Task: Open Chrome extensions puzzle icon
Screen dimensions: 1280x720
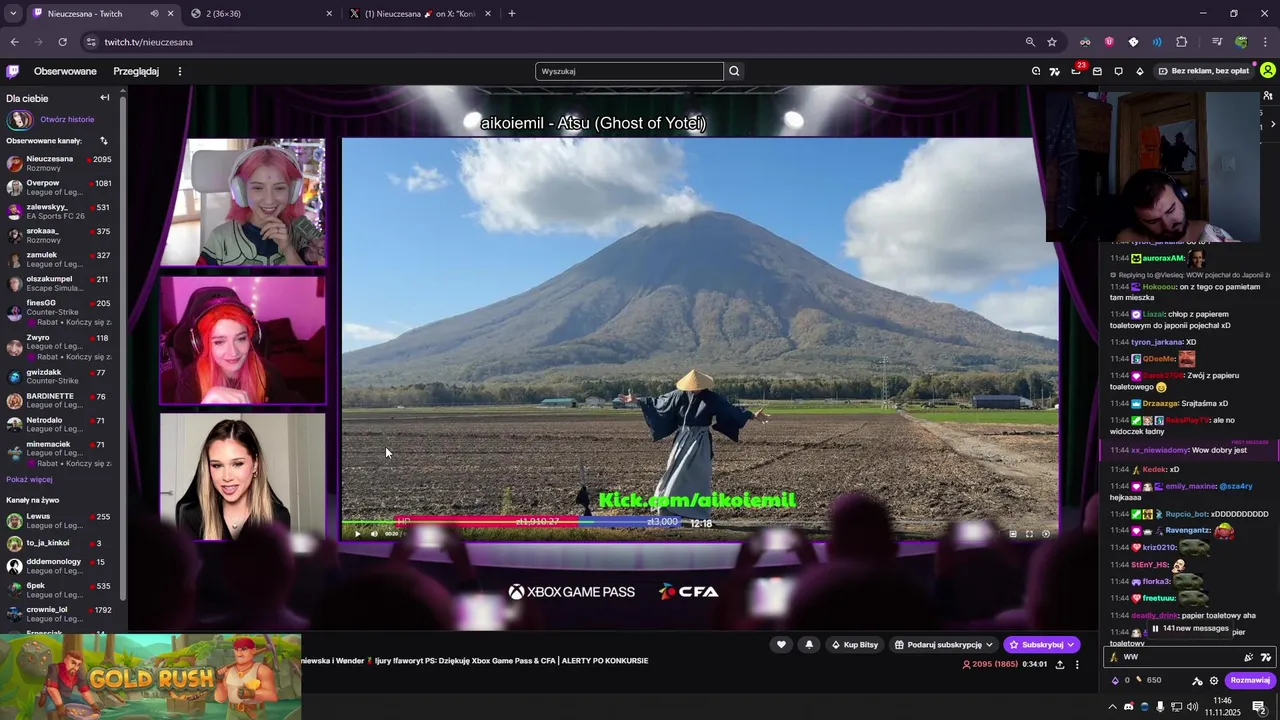Action: 1181,42
